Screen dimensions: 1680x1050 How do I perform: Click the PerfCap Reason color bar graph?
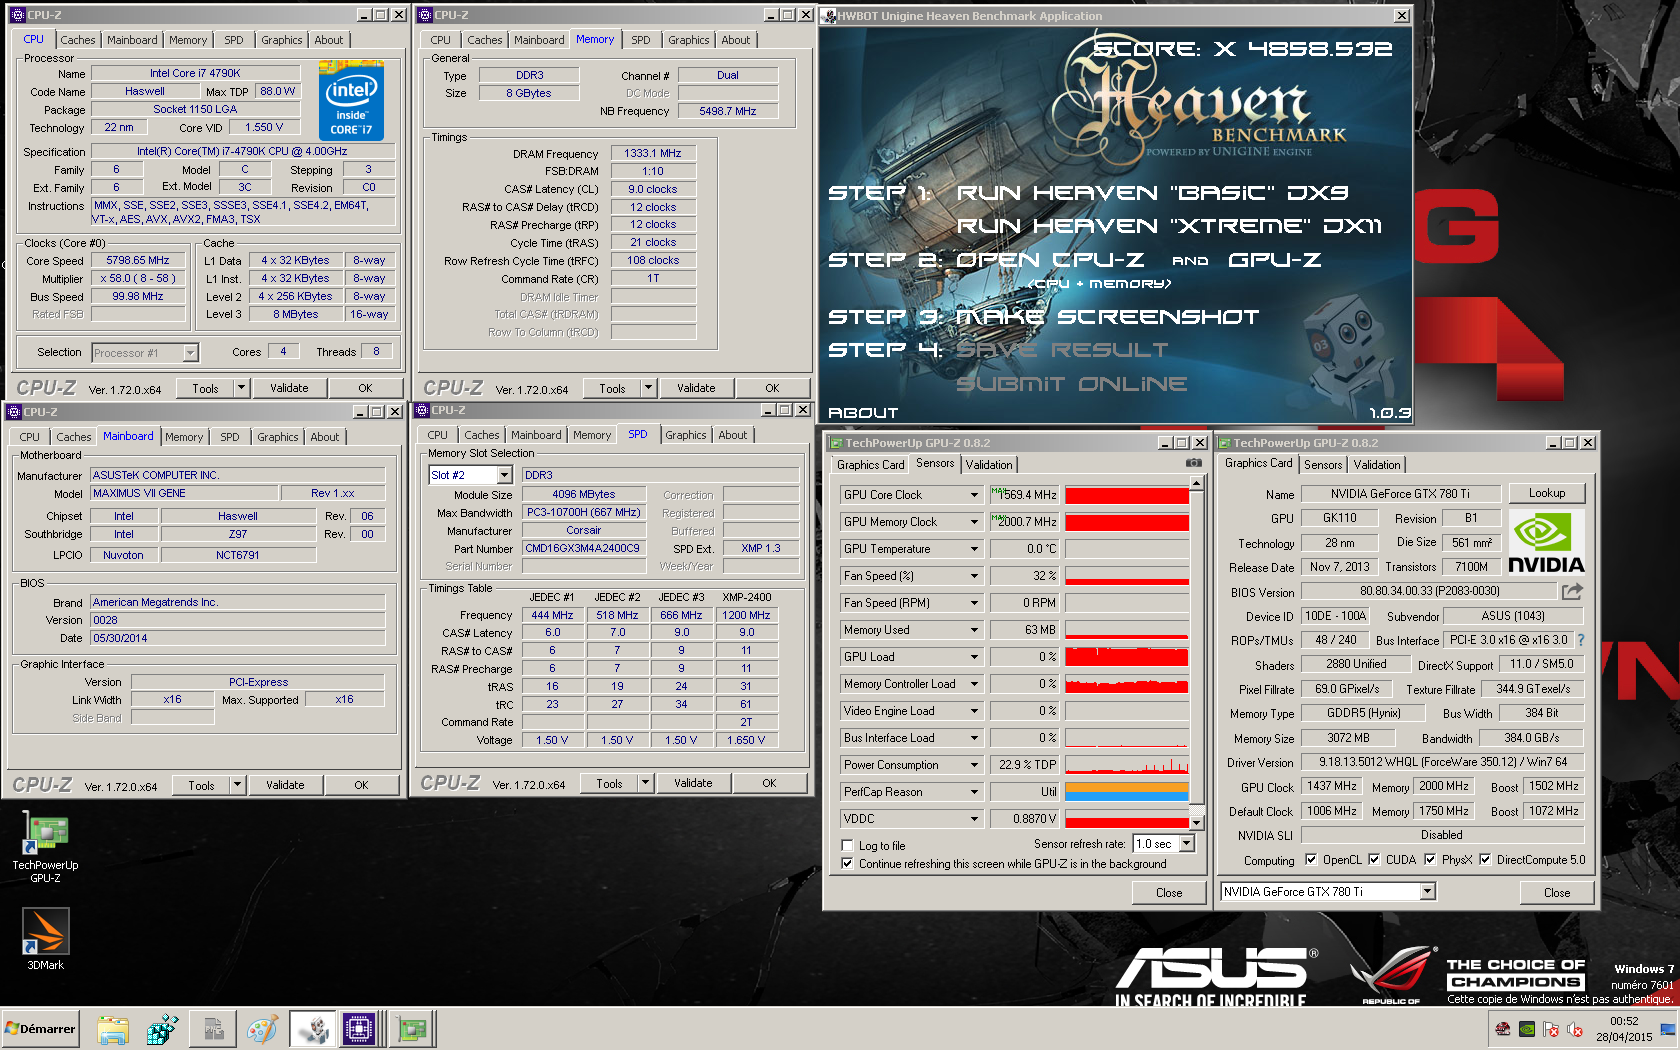1126,792
